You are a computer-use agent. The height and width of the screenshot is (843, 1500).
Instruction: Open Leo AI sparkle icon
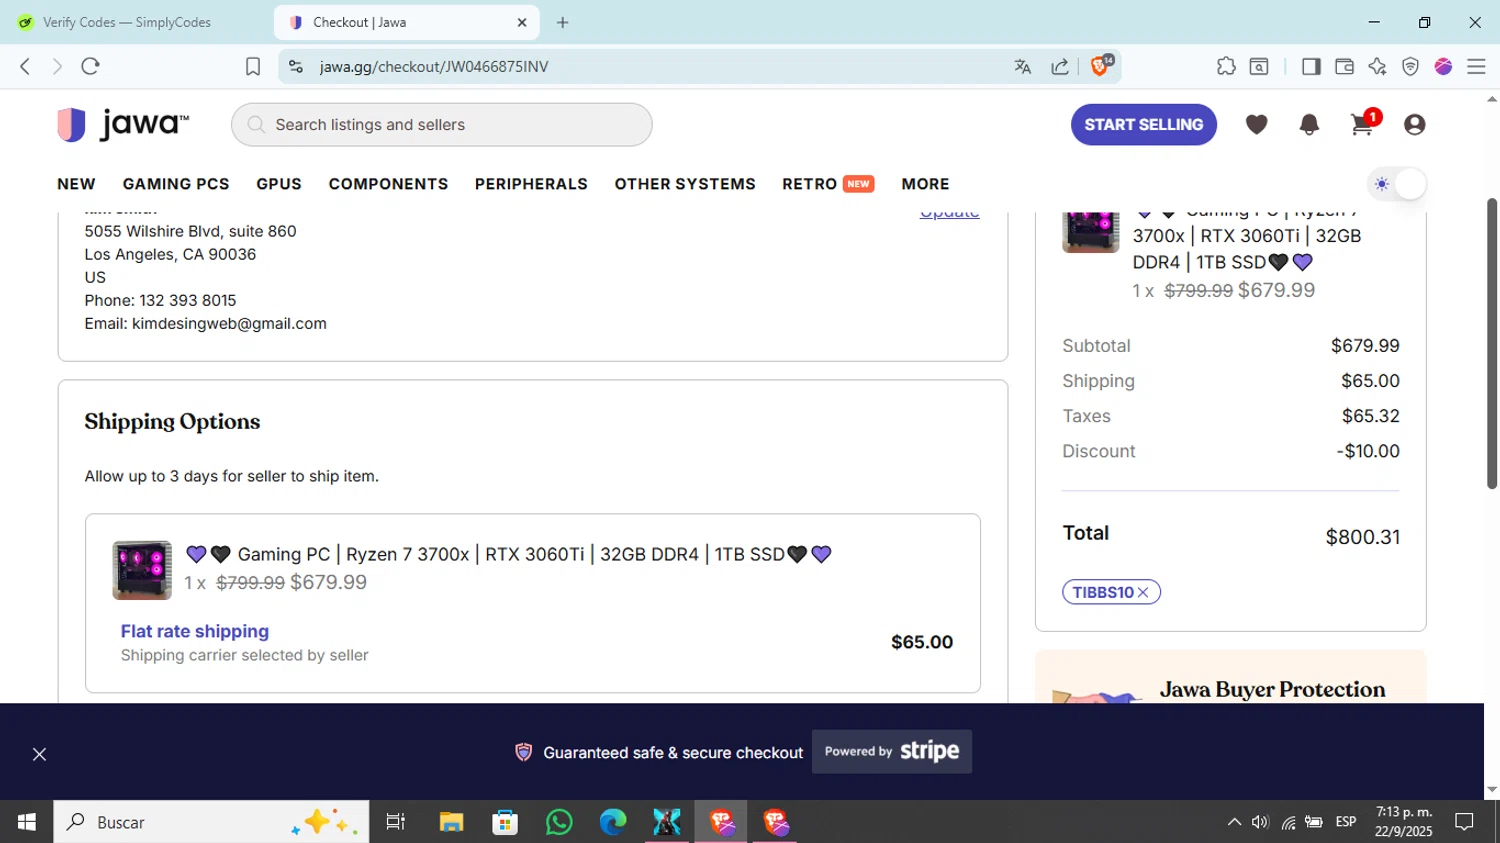coord(1377,66)
